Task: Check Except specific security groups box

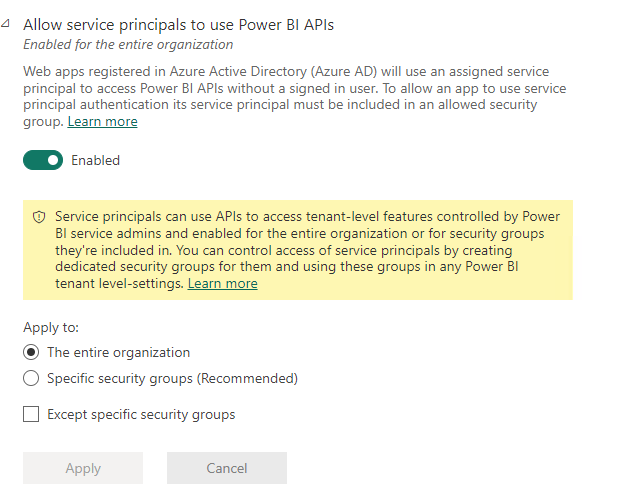Action: 31,414
